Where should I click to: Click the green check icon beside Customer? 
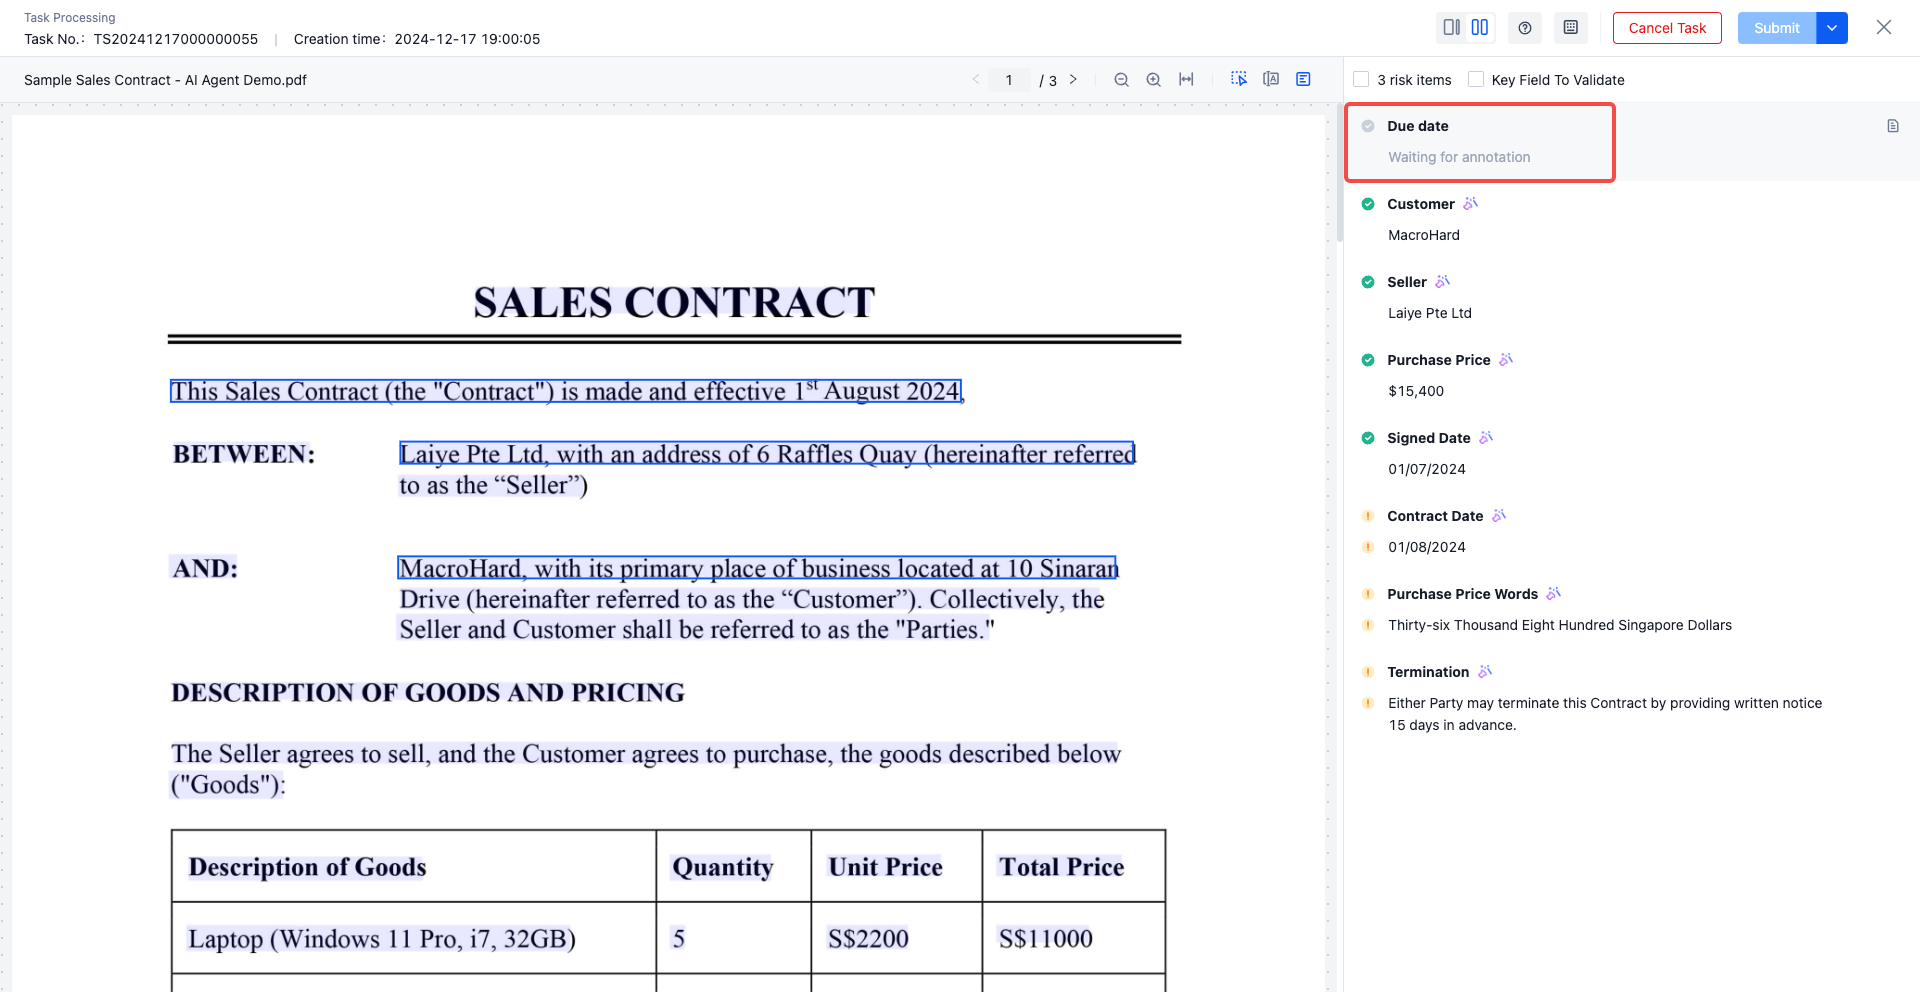(x=1368, y=204)
